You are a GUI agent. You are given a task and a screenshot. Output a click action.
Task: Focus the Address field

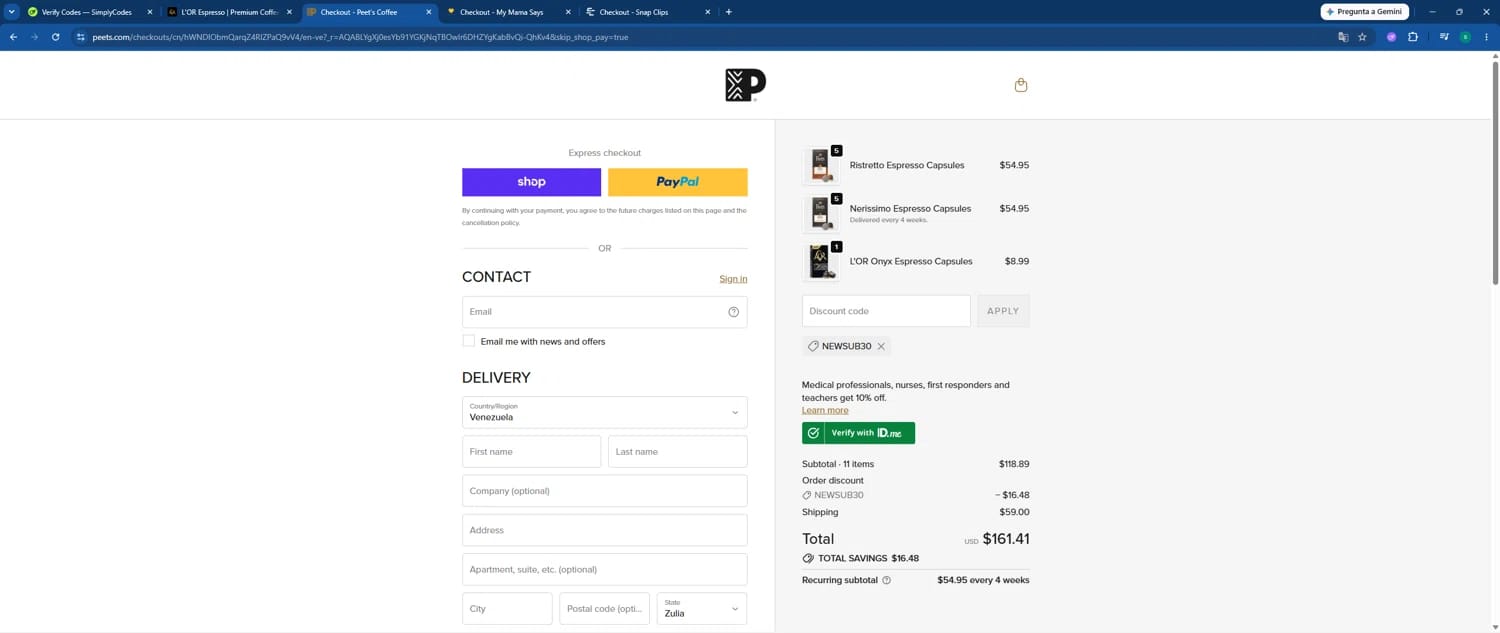(x=604, y=530)
